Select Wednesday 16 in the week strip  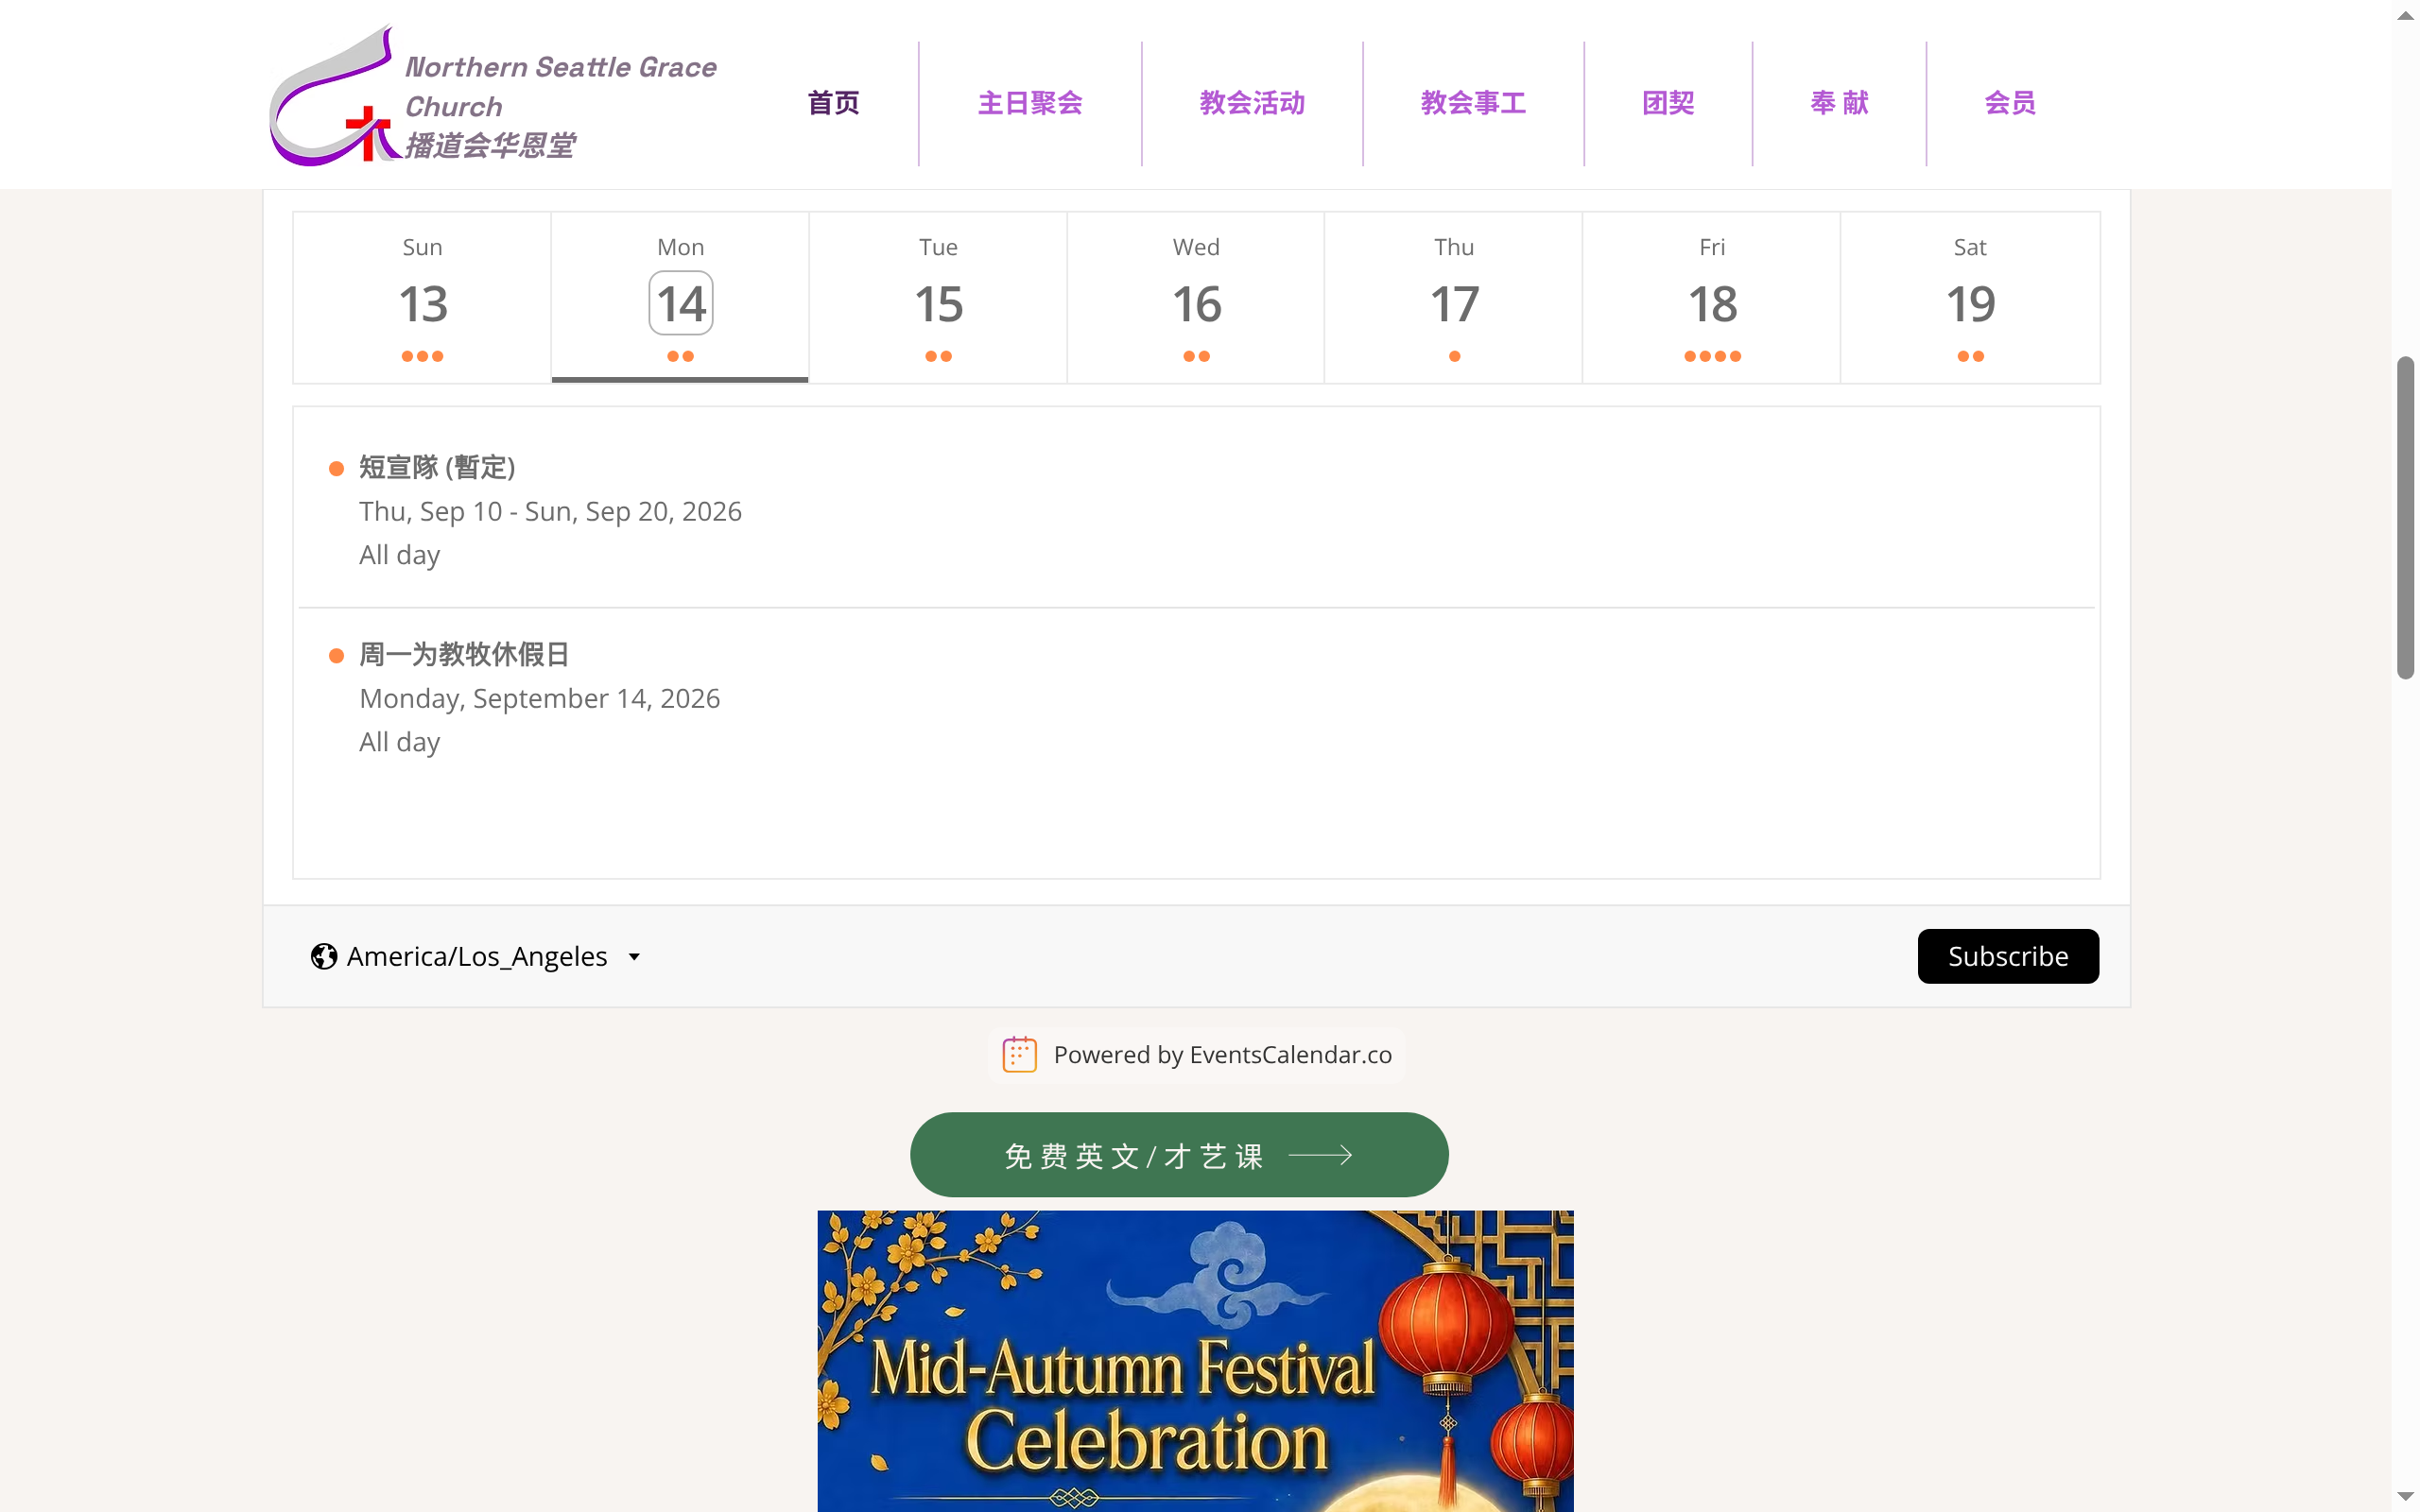(x=1196, y=297)
